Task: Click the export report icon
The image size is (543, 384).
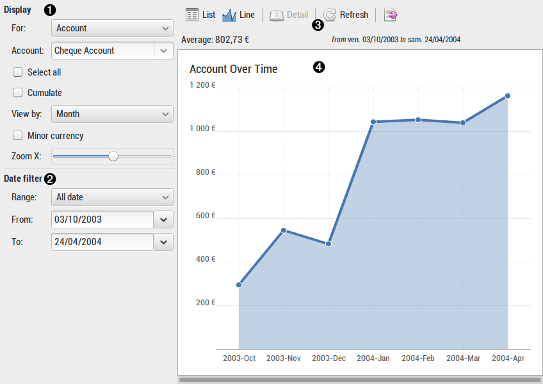Action: pos(390,15)
